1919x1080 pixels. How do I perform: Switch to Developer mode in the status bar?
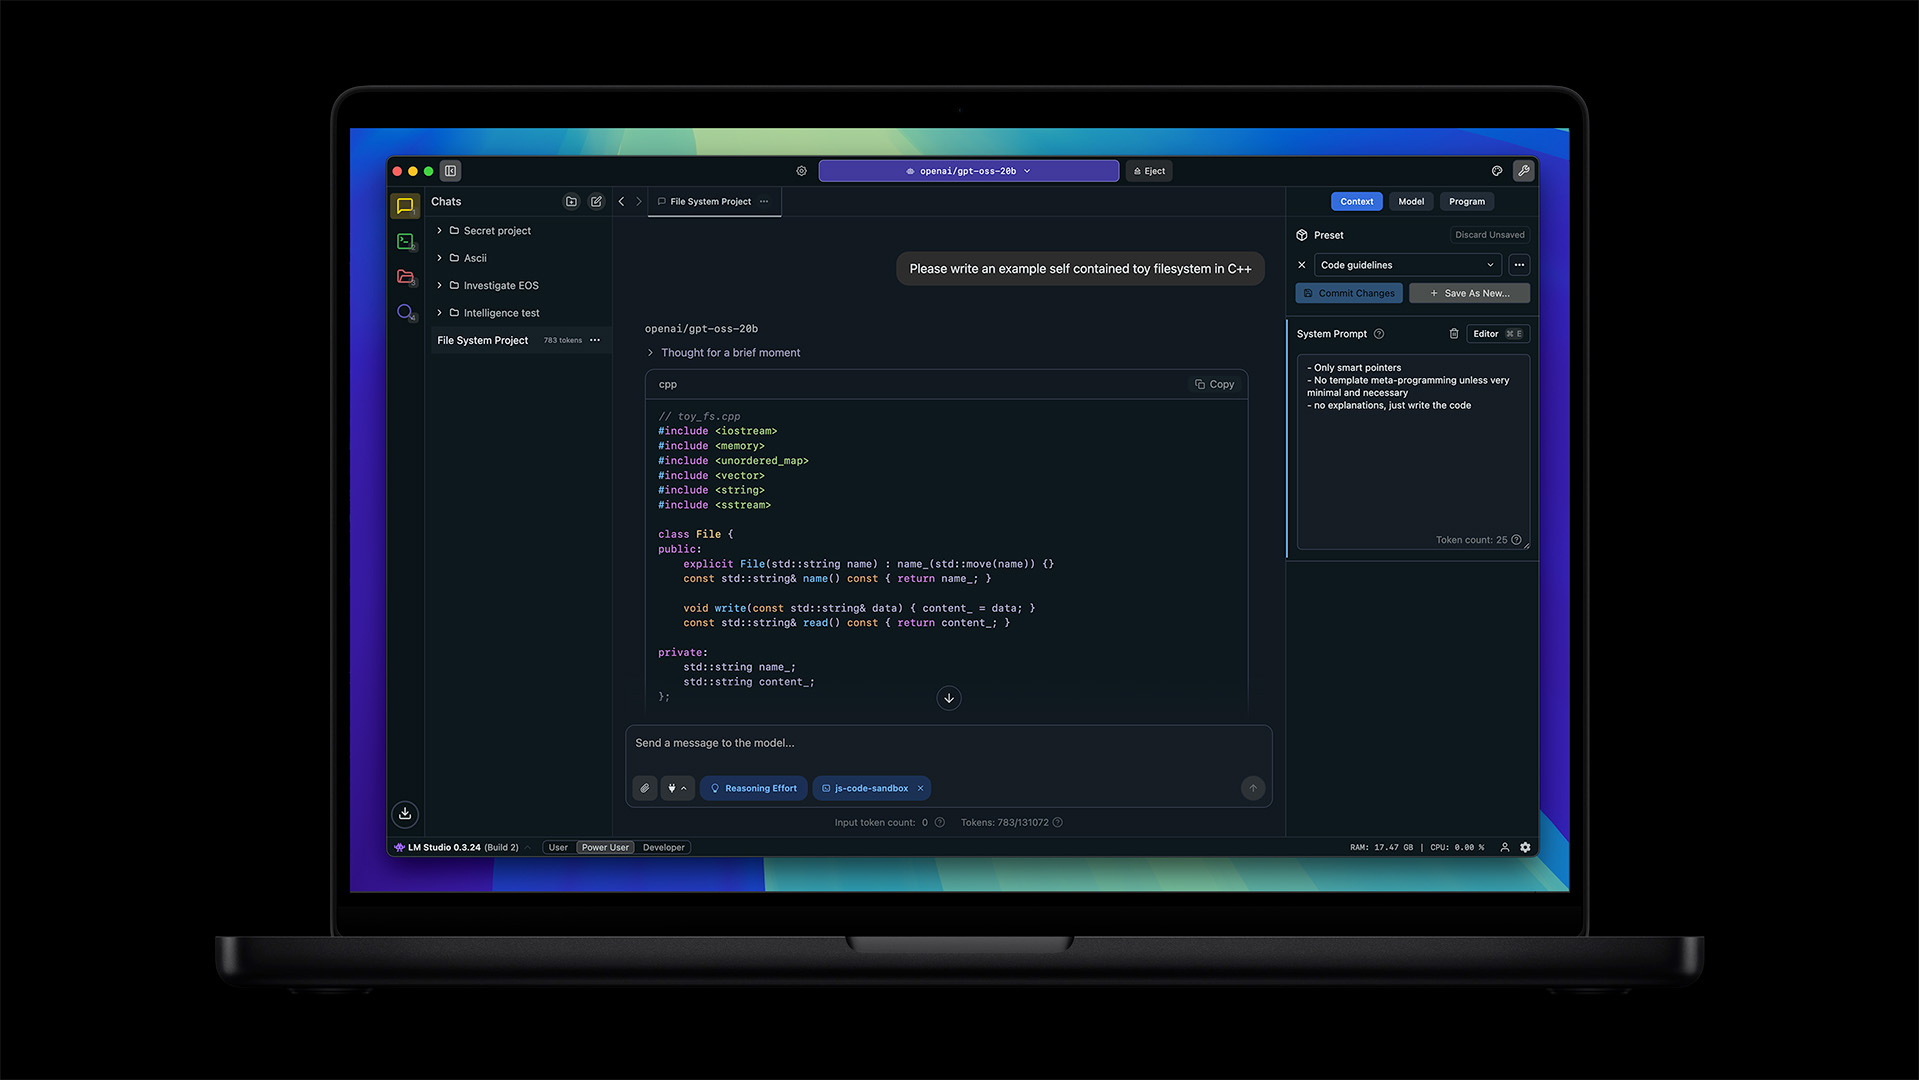point(663,847)
